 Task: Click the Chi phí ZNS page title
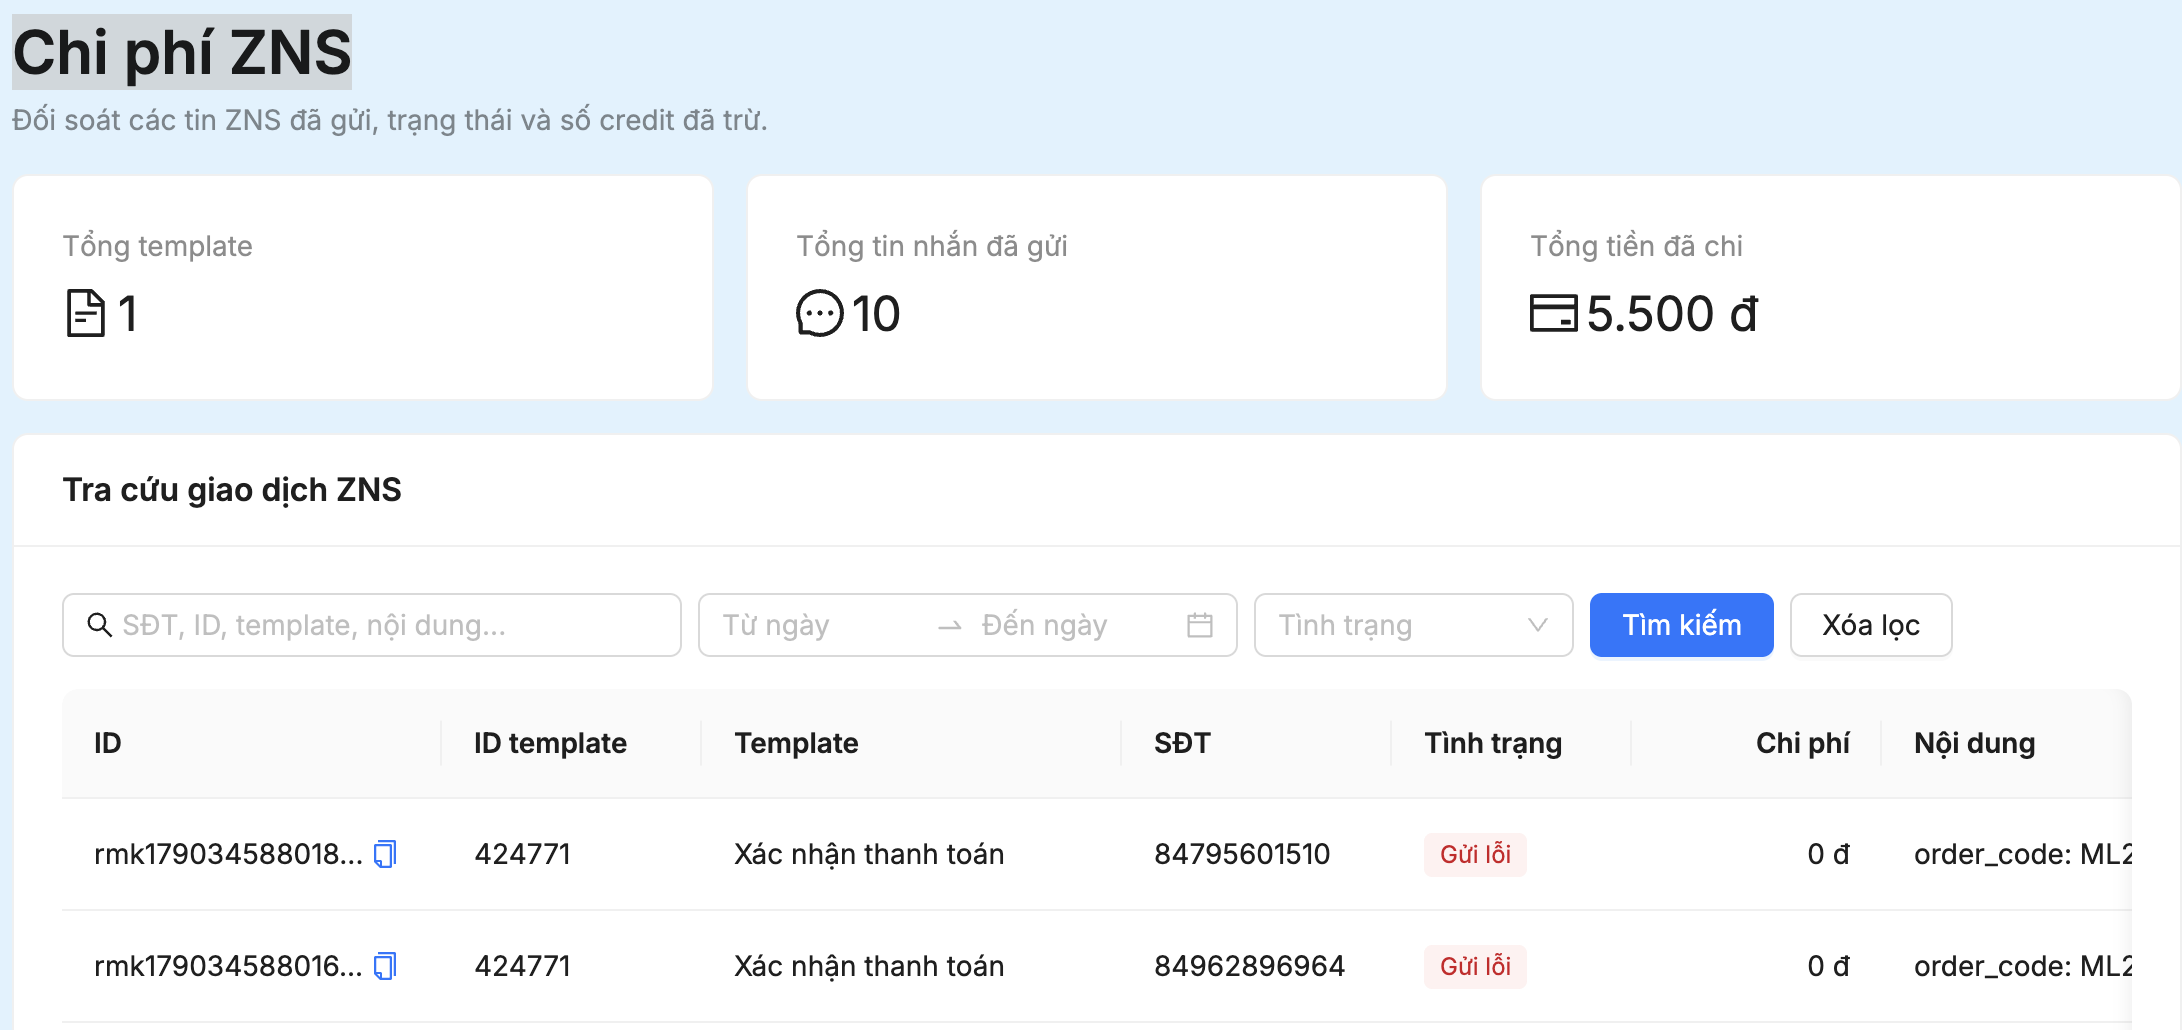tap(182, 52)
